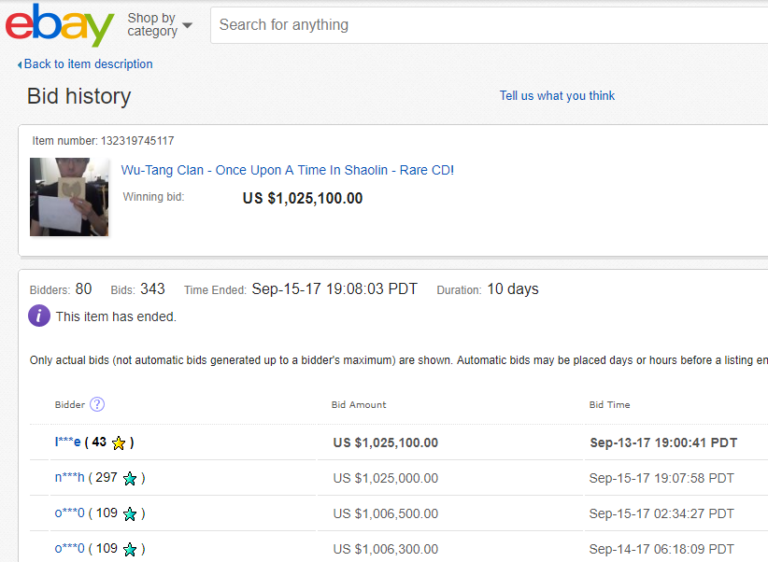Viewport: 768px width, 562px height.
Task: Open the Wu-Tang Clan item thumbnail
Action: click(x=69, y=197)
